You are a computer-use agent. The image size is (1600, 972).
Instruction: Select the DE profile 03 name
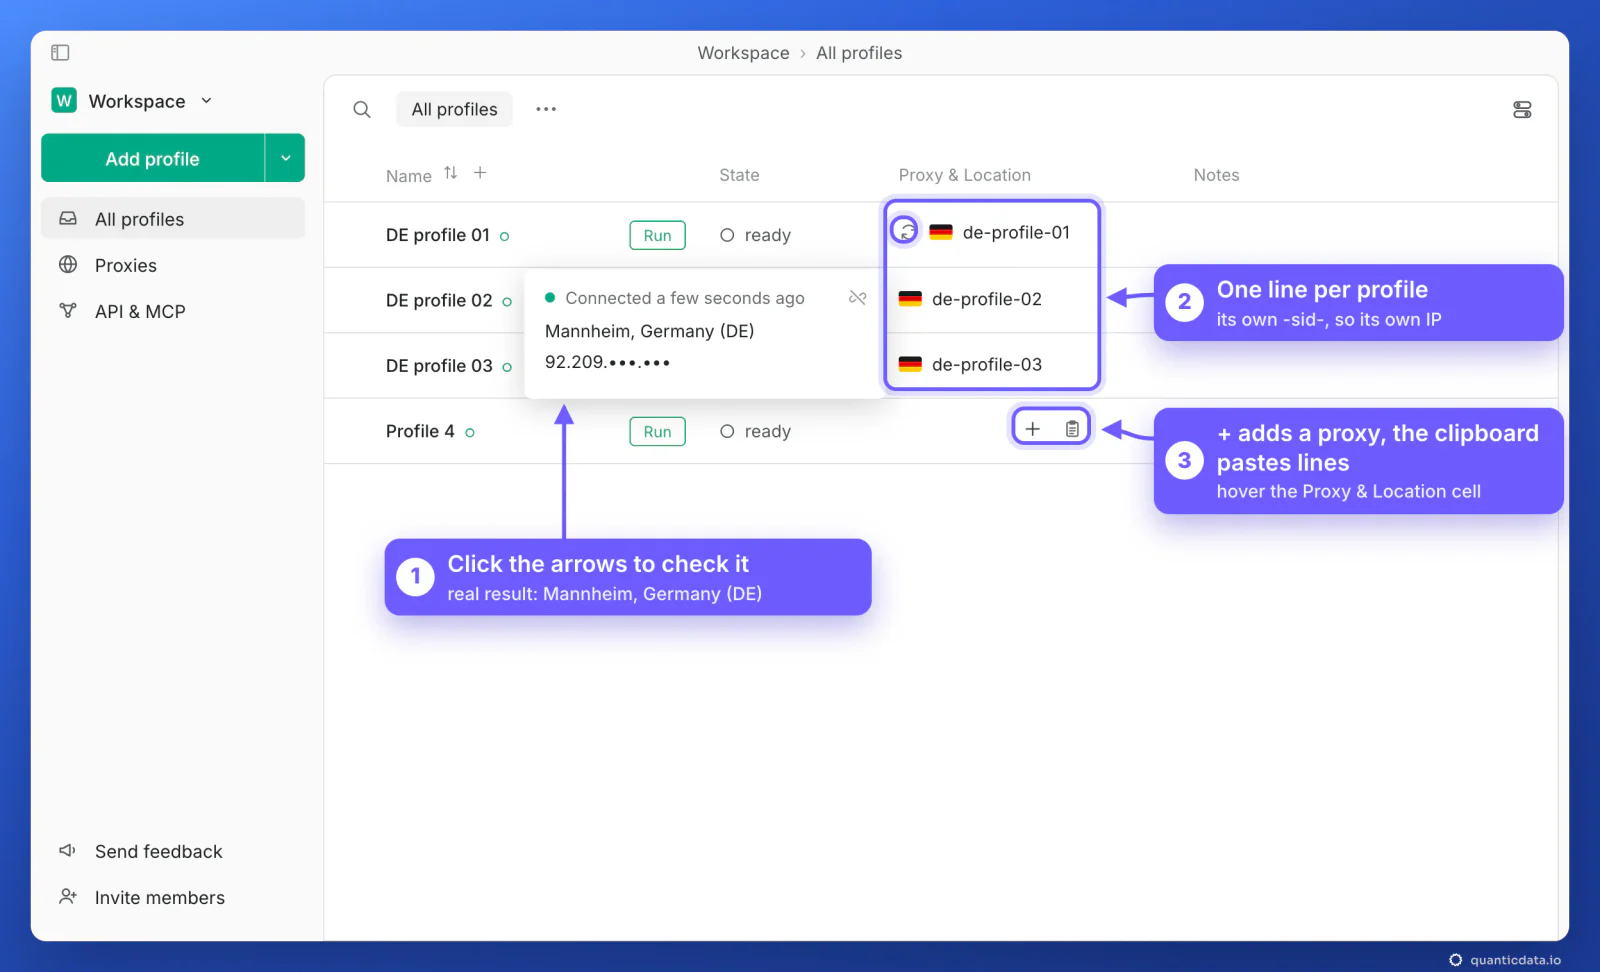(439, 366)
